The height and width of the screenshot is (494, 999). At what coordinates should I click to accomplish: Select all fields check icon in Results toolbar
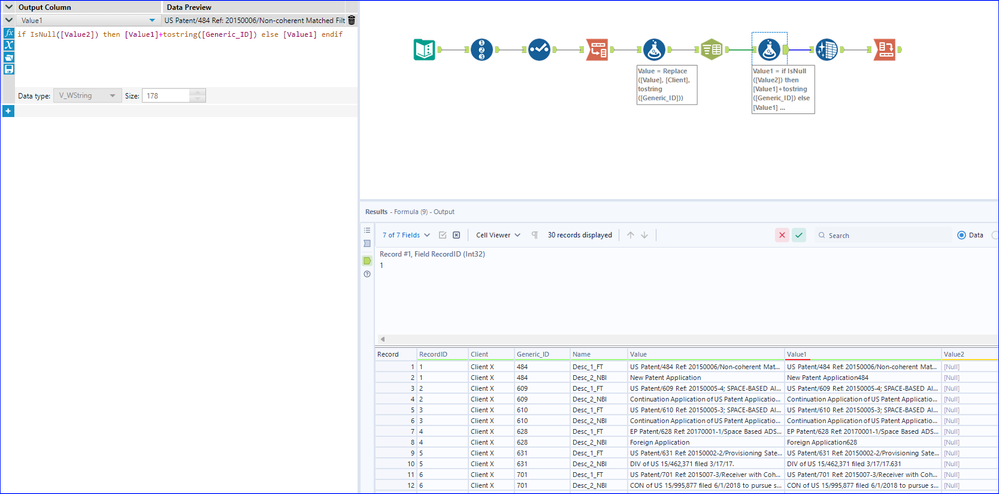point(443,235)
